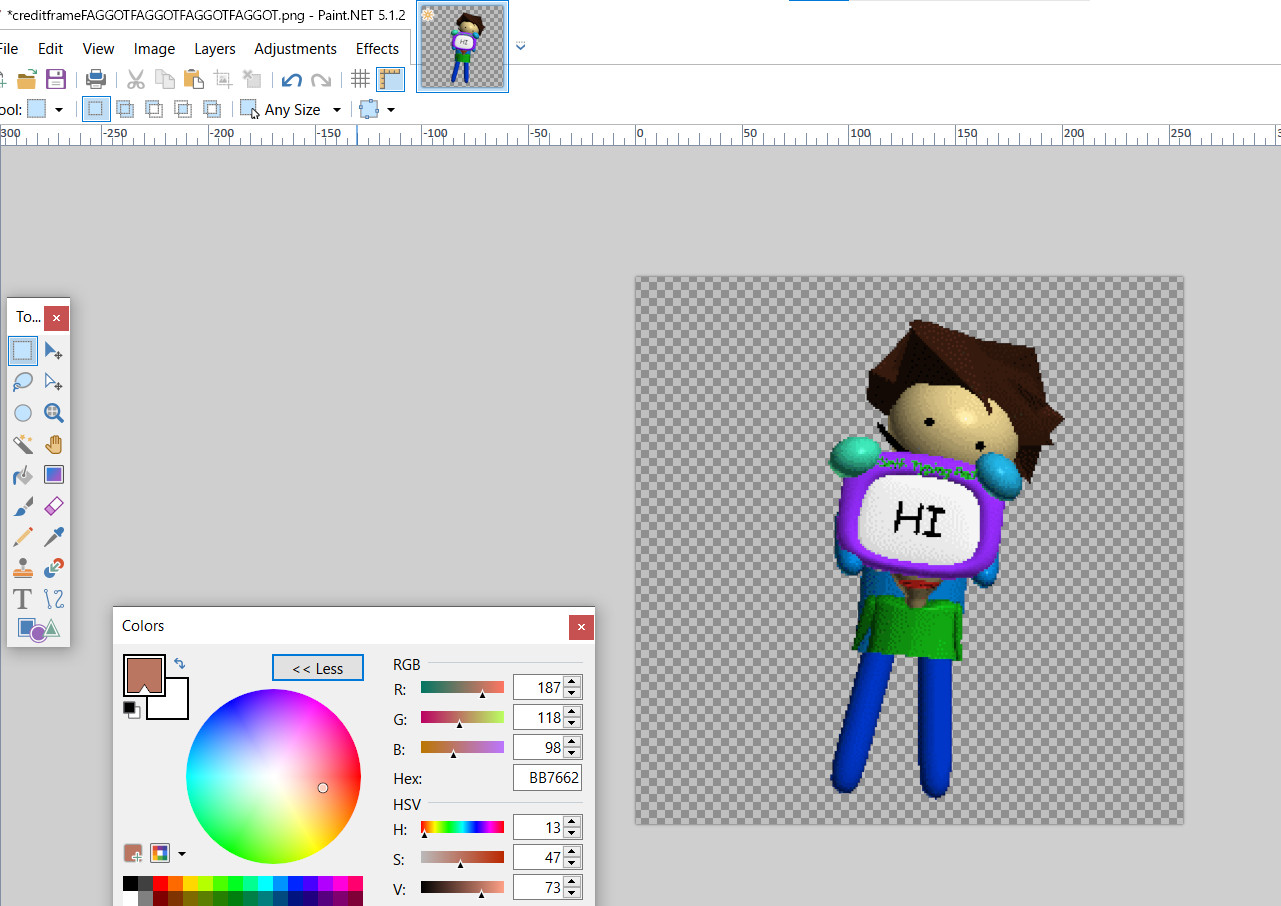Screen dimensions: 1281x906
Task: Open the View menu
Action: [98, 48]
